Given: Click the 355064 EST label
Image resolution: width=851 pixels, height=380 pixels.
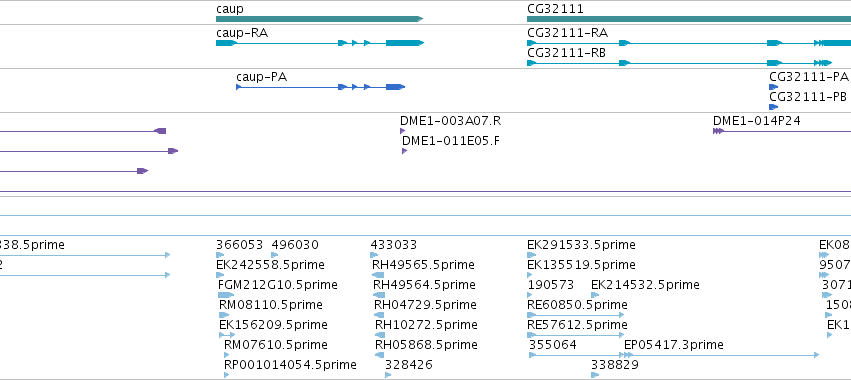Looking at the screenshot, I should pos(552,345).
